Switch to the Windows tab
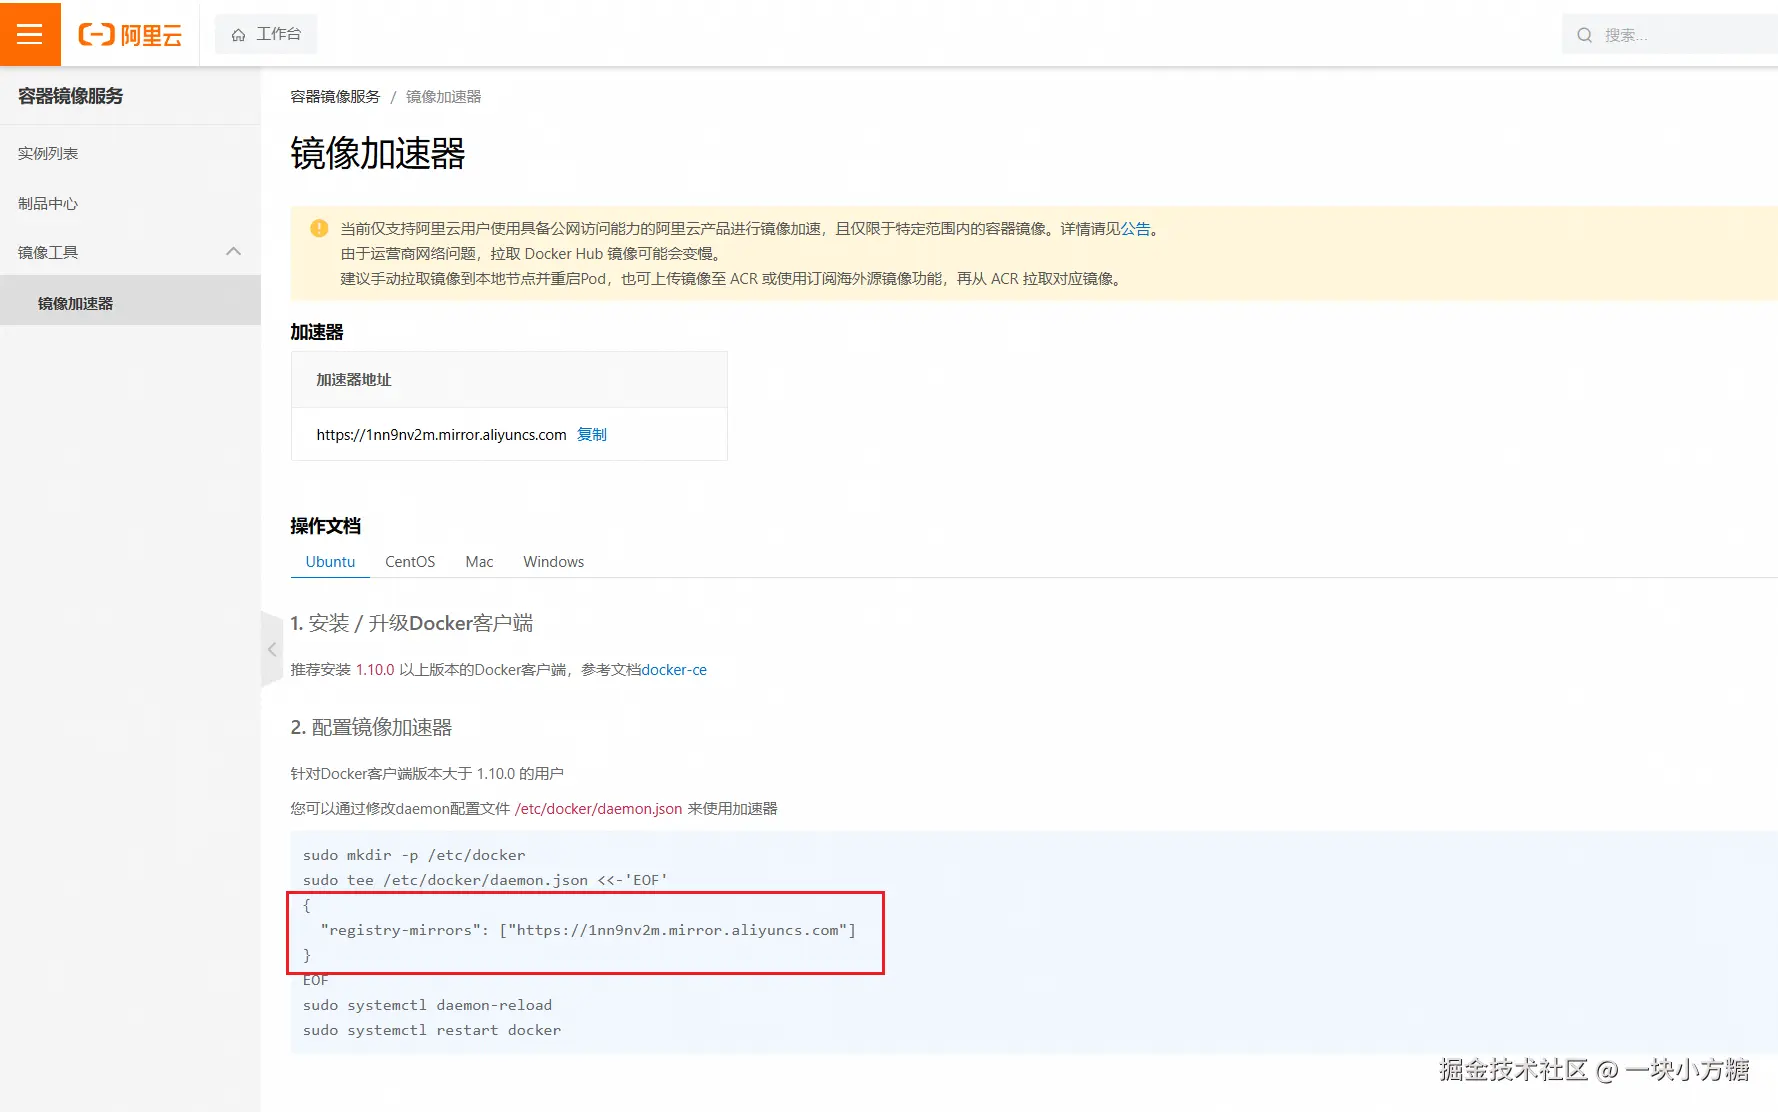 [x=553, y=562]
